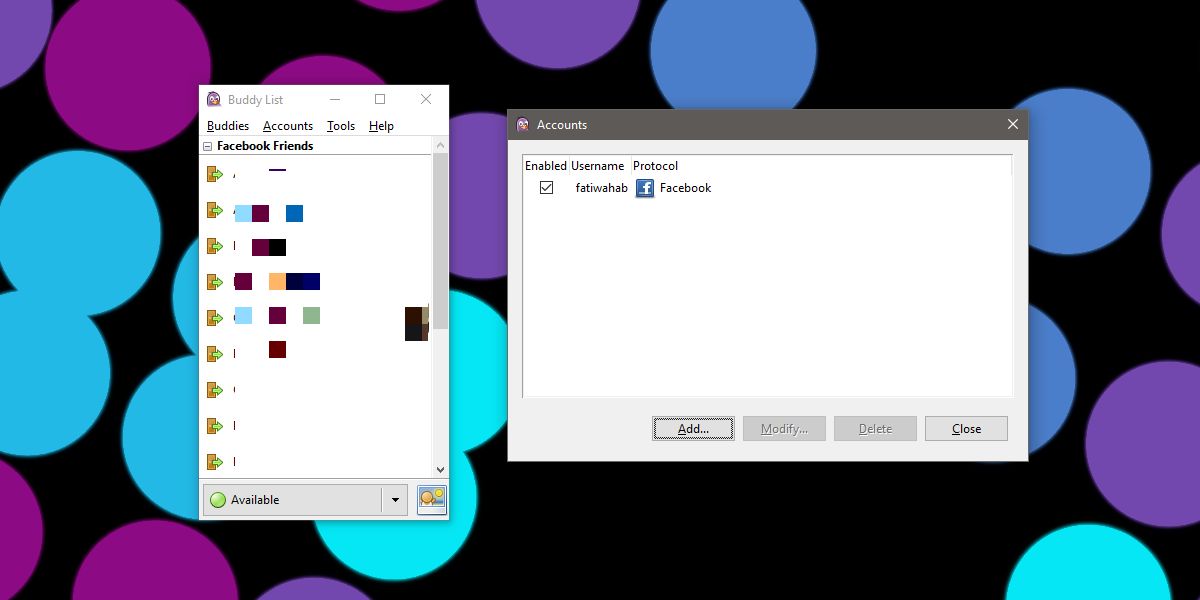Click the green Available status icon
This screenshot has height=600, width=1200.
click(x=218, y=500)
